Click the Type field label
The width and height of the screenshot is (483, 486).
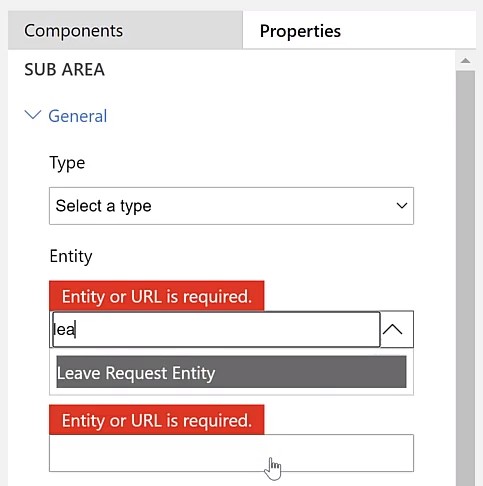[67, 163]
